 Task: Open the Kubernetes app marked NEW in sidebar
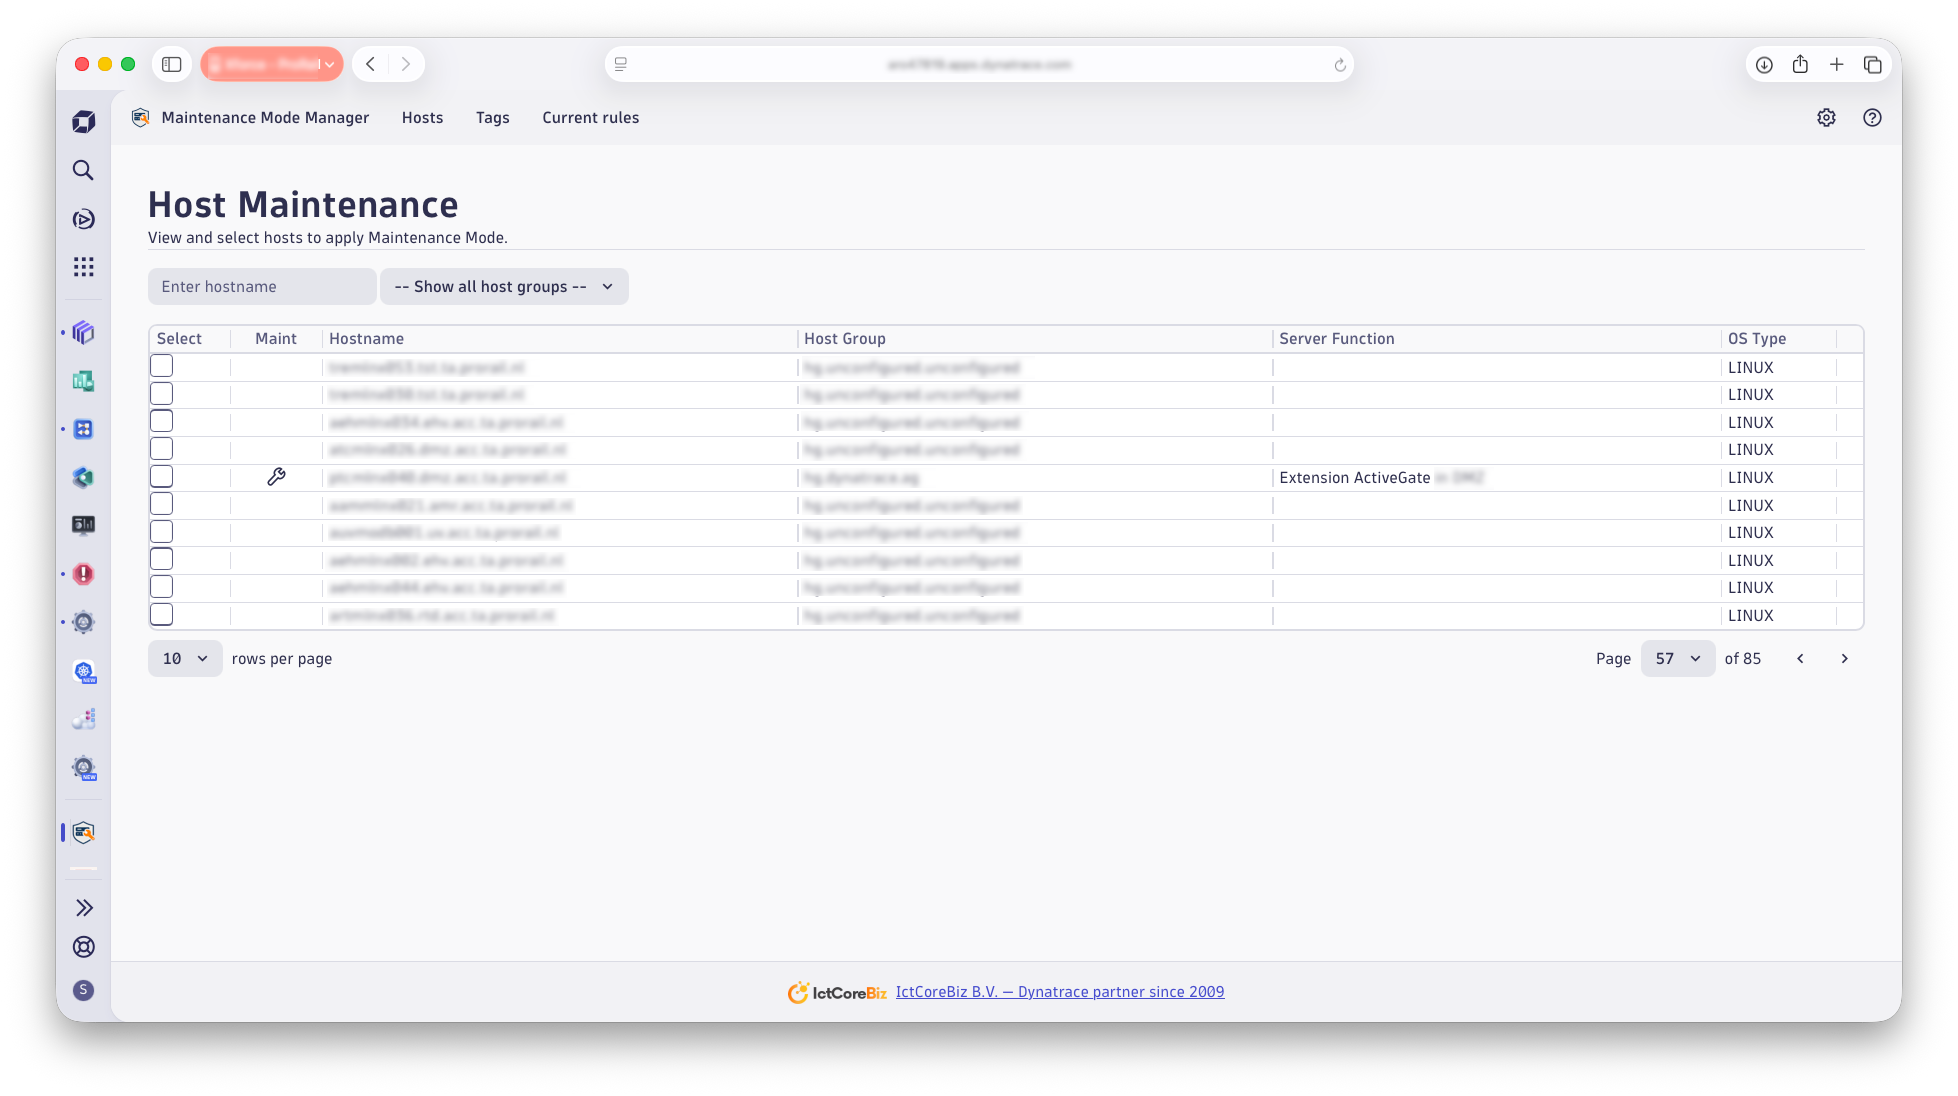[x=83, y=671]
